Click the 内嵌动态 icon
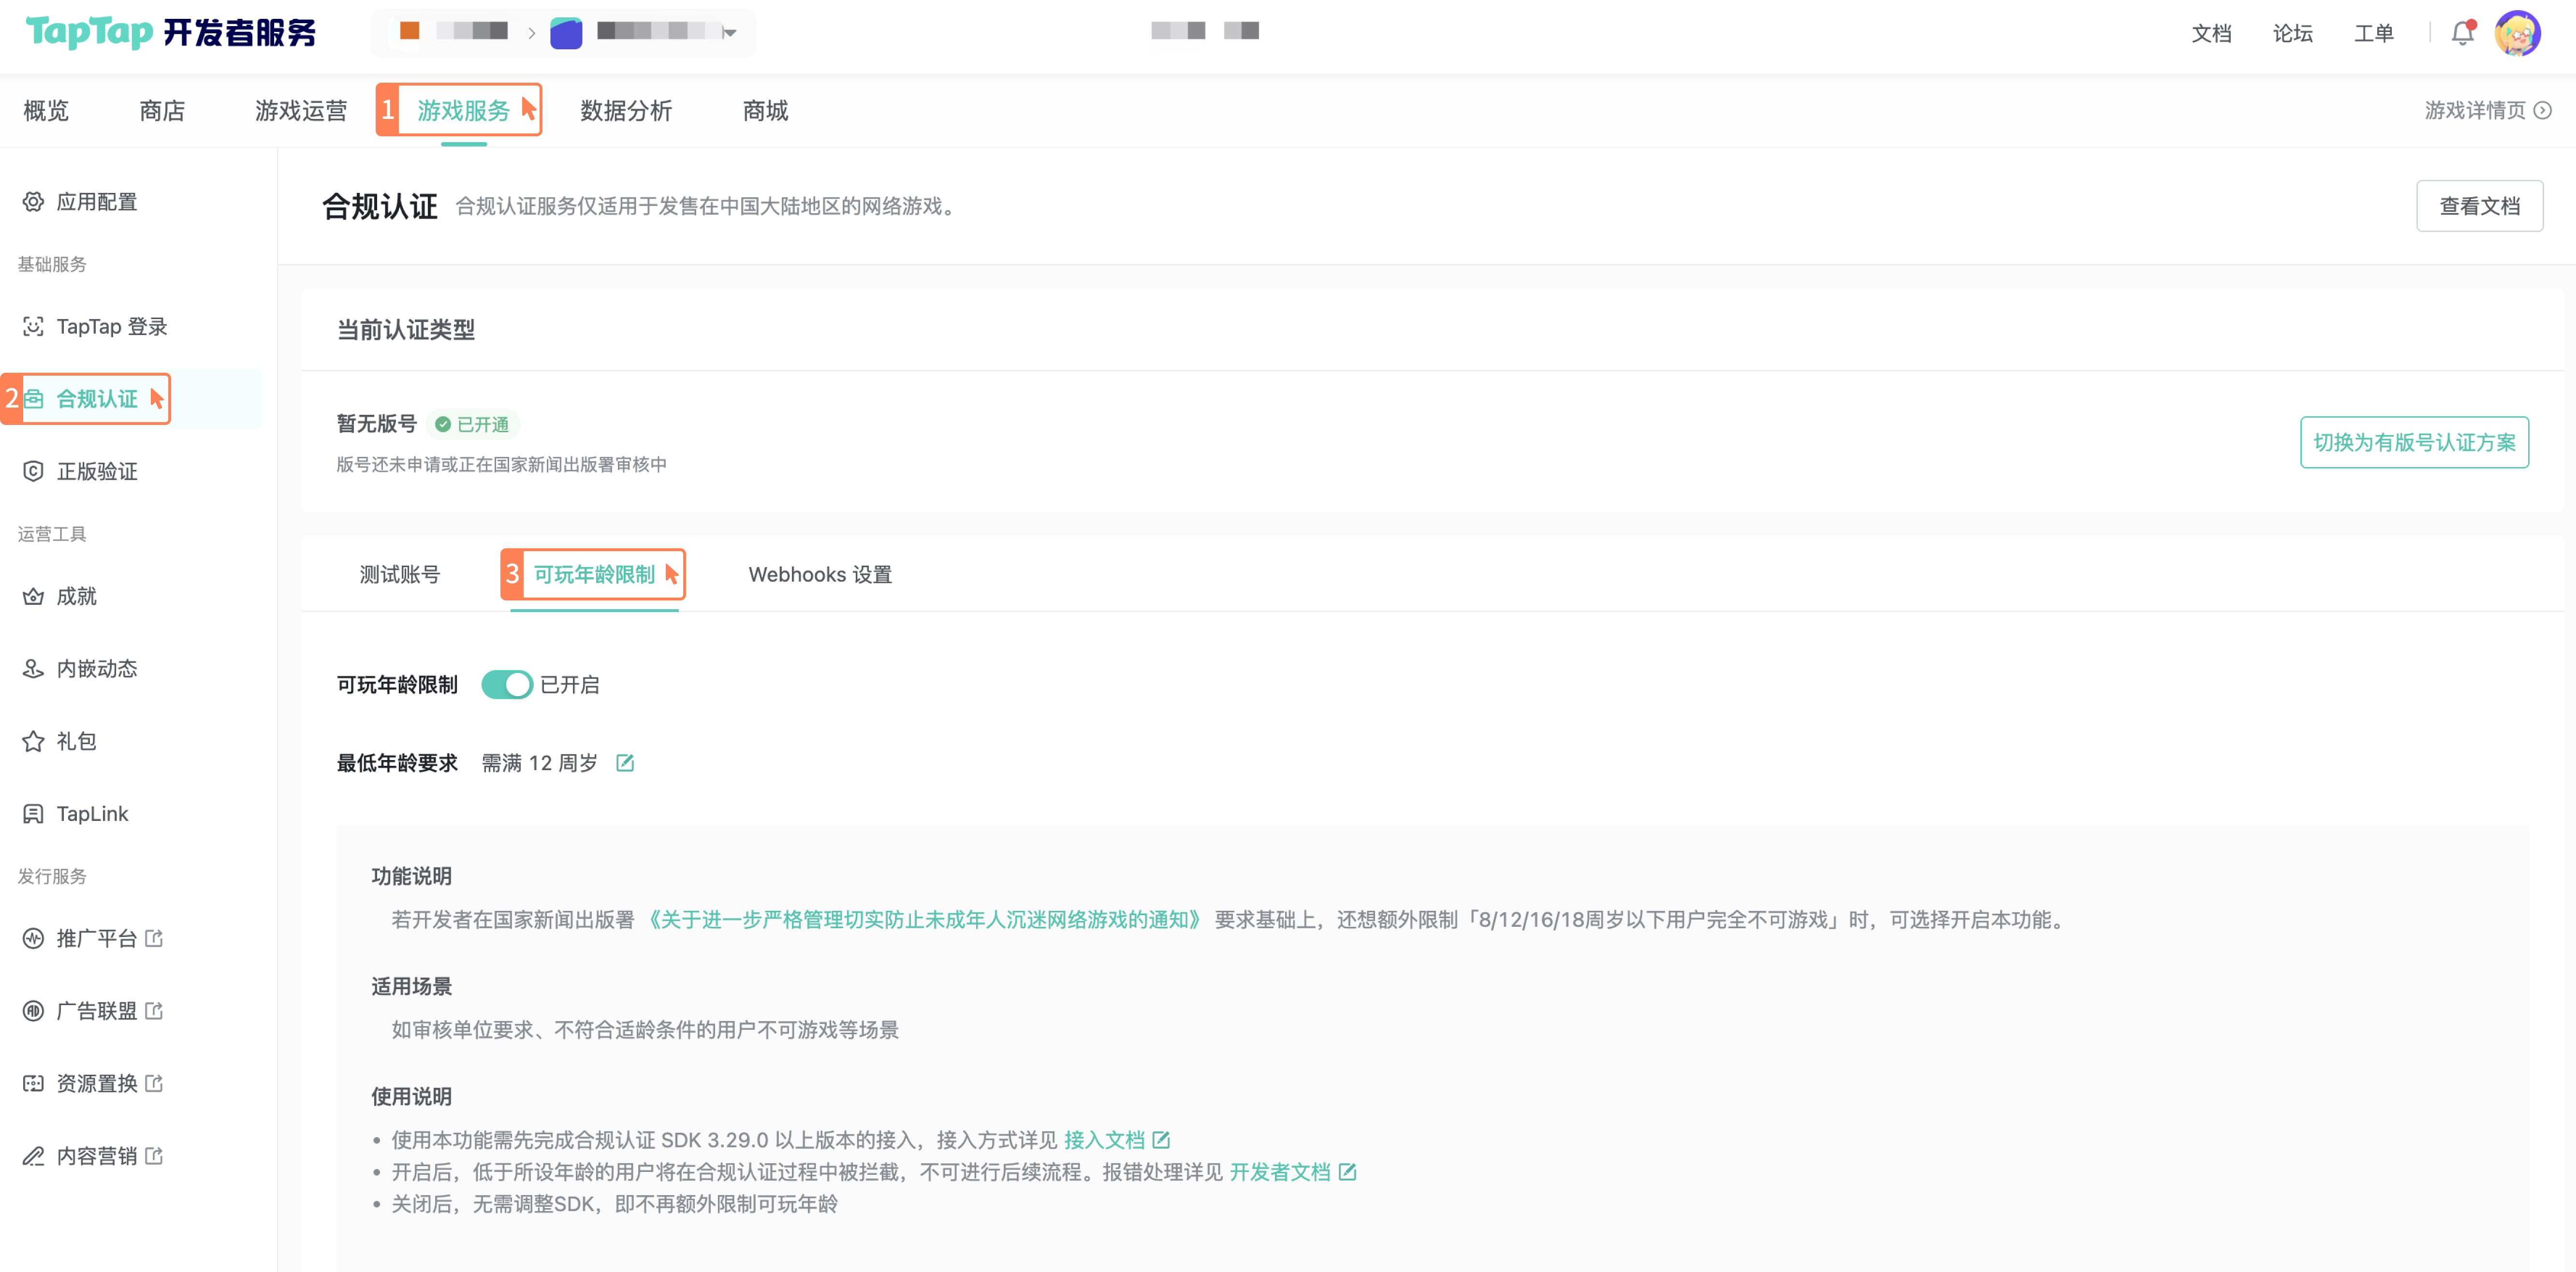Image resolution: width=2576 pixels, height=1272 pixels. [x=33, y=669]
